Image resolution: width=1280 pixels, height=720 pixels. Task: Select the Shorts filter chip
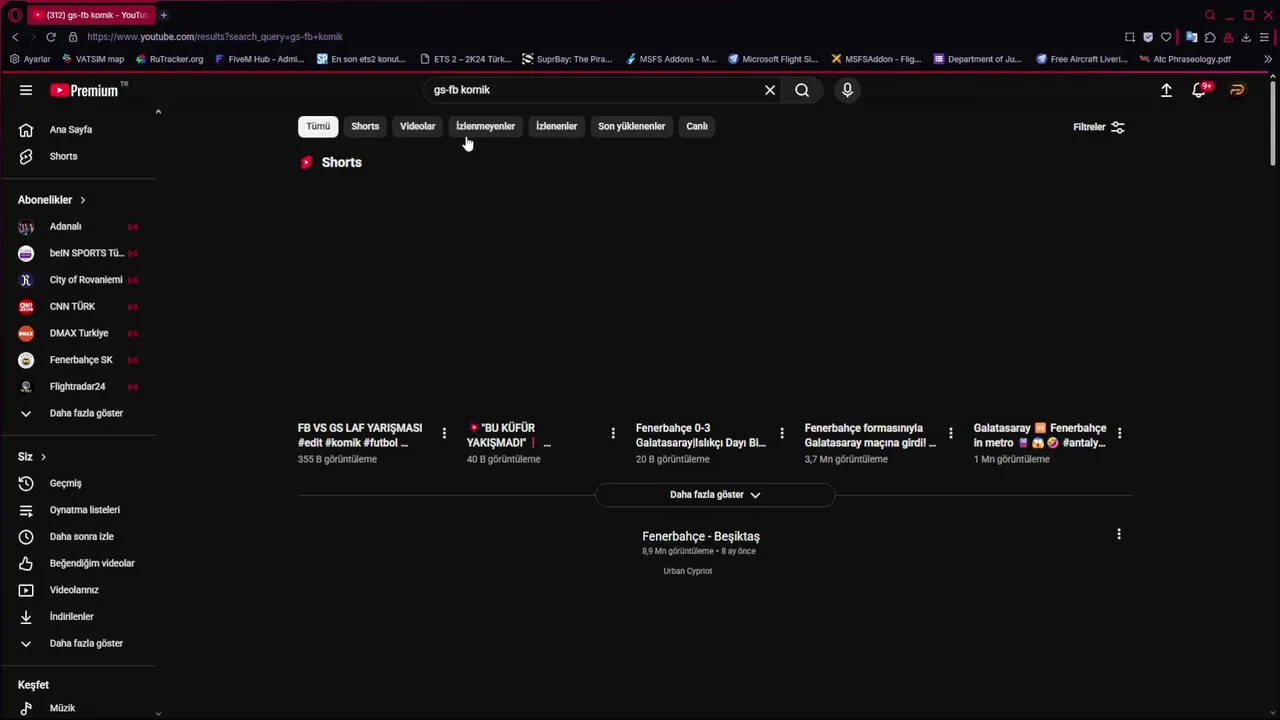[365, 126]
